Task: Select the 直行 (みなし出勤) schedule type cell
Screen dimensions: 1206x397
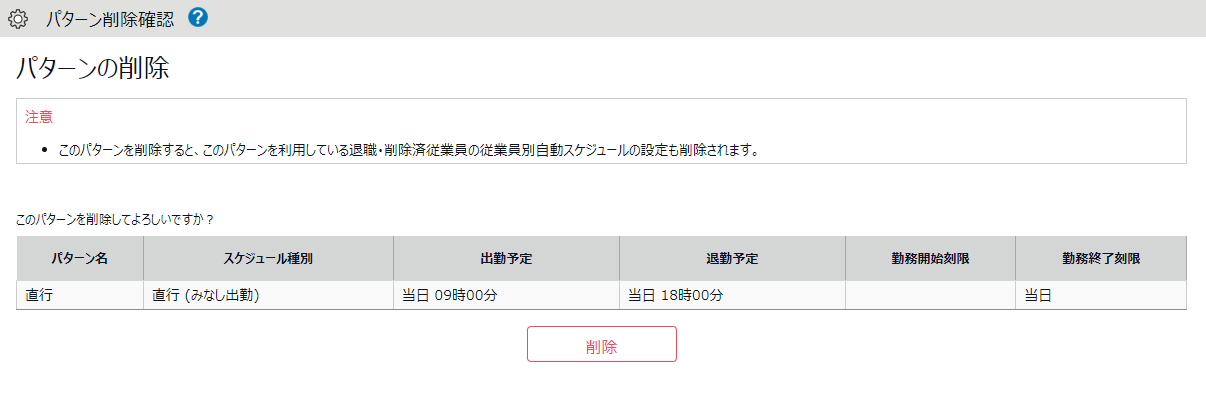Action: tap(268, 295)
